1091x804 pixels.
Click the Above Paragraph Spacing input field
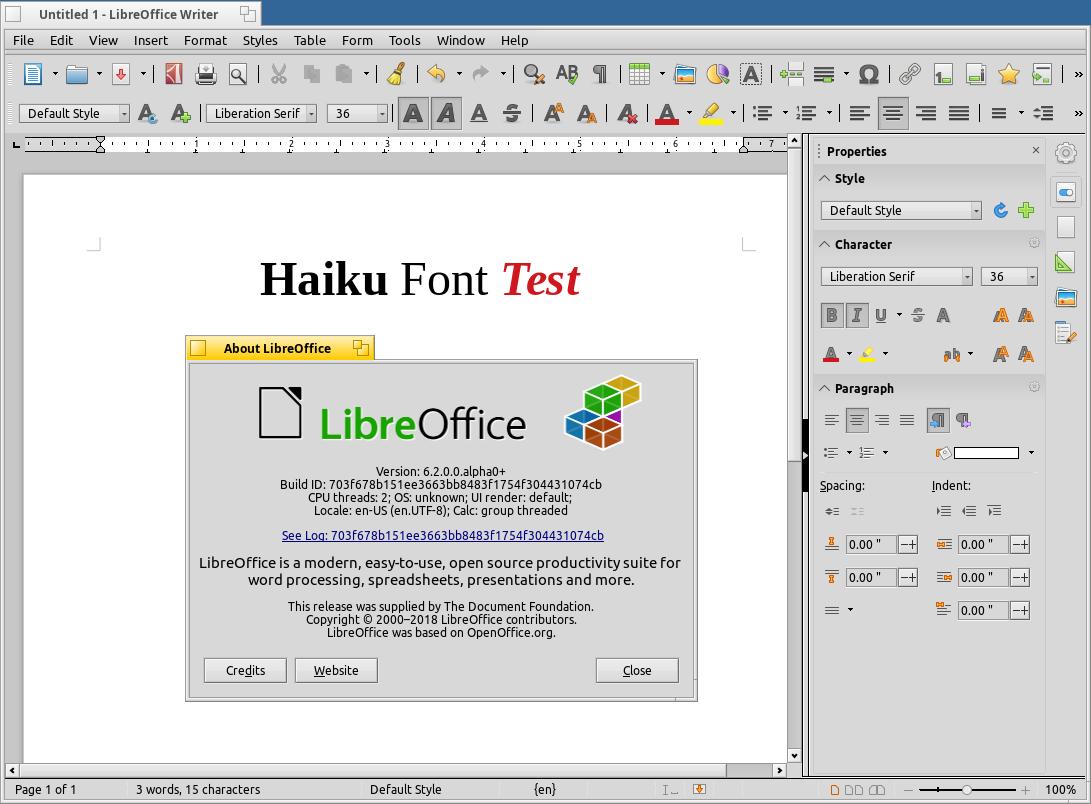click(x=871, y=545)
